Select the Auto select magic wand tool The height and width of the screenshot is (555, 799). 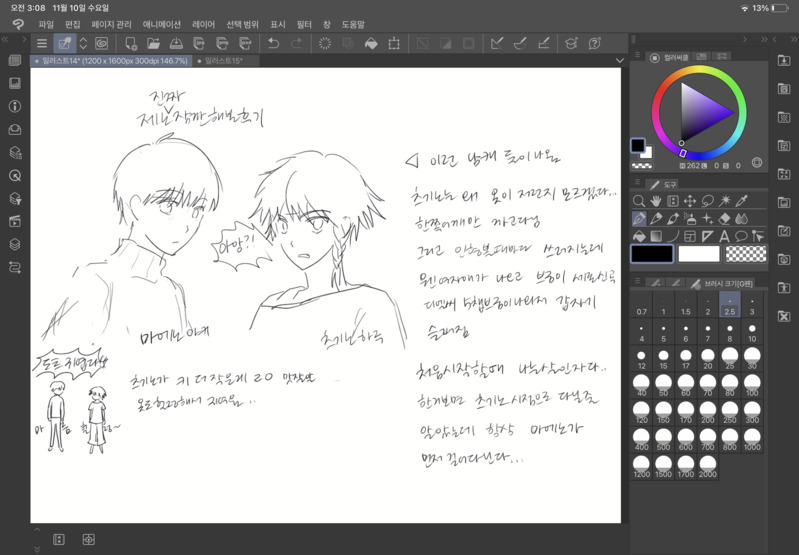click(x=724, y=201)
